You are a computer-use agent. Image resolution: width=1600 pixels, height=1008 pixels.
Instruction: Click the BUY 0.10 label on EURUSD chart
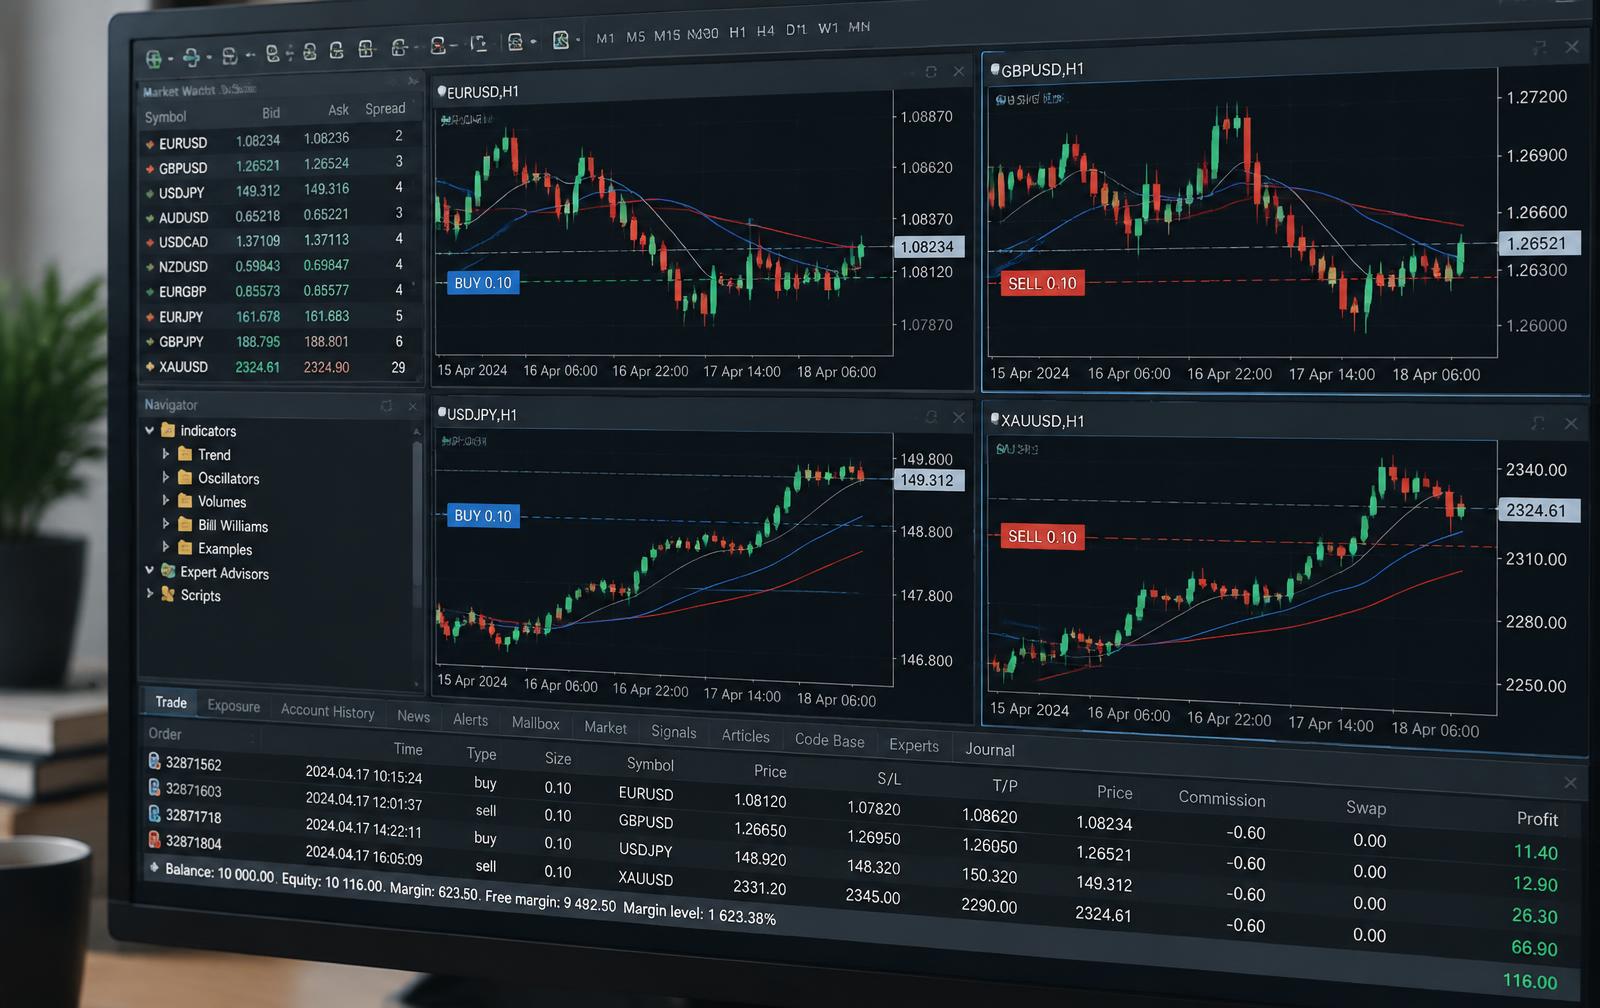[x=483, y=283]
